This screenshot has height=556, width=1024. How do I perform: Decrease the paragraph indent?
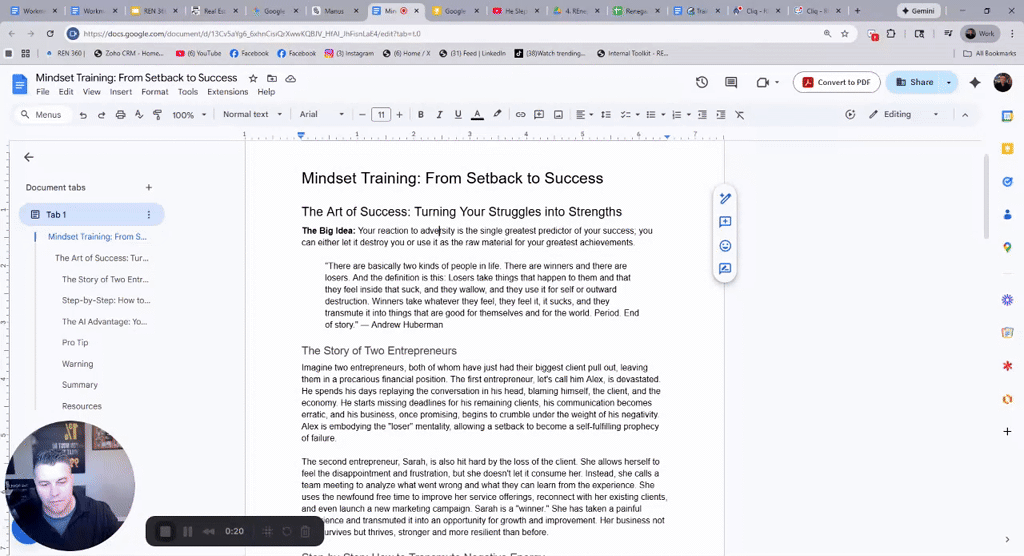(x=702, y=115)
